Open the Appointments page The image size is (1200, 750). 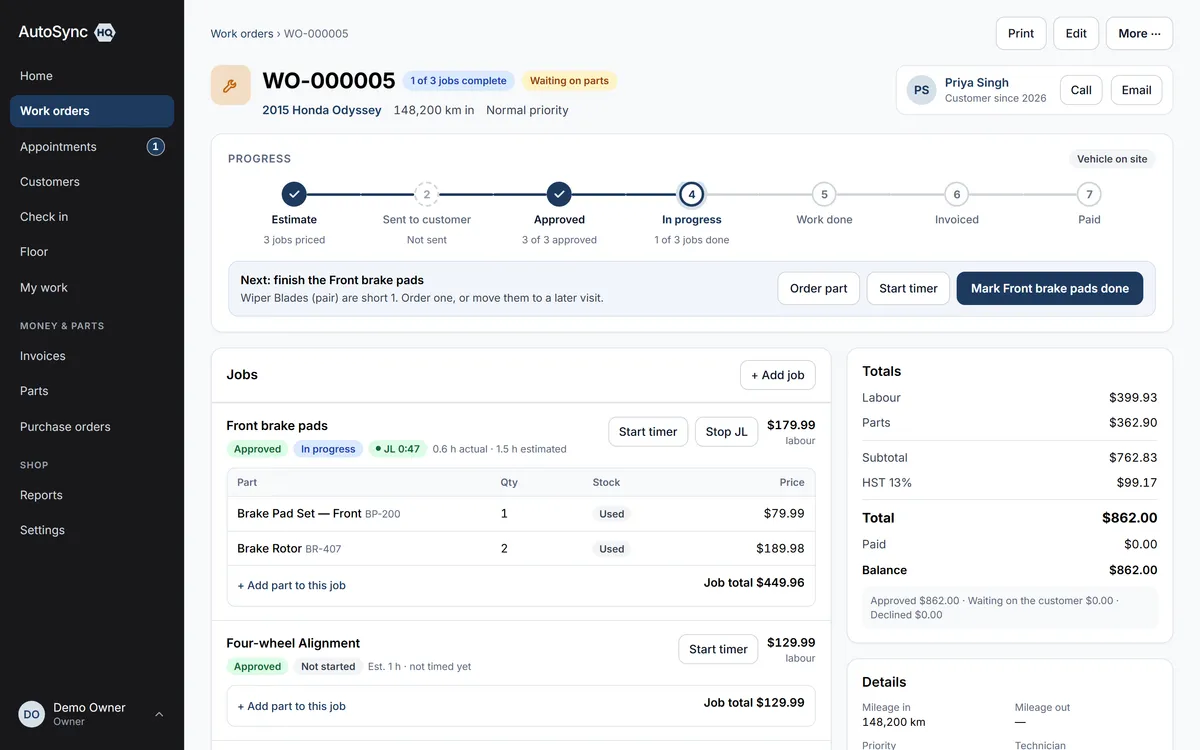click(x=92, y=147)
